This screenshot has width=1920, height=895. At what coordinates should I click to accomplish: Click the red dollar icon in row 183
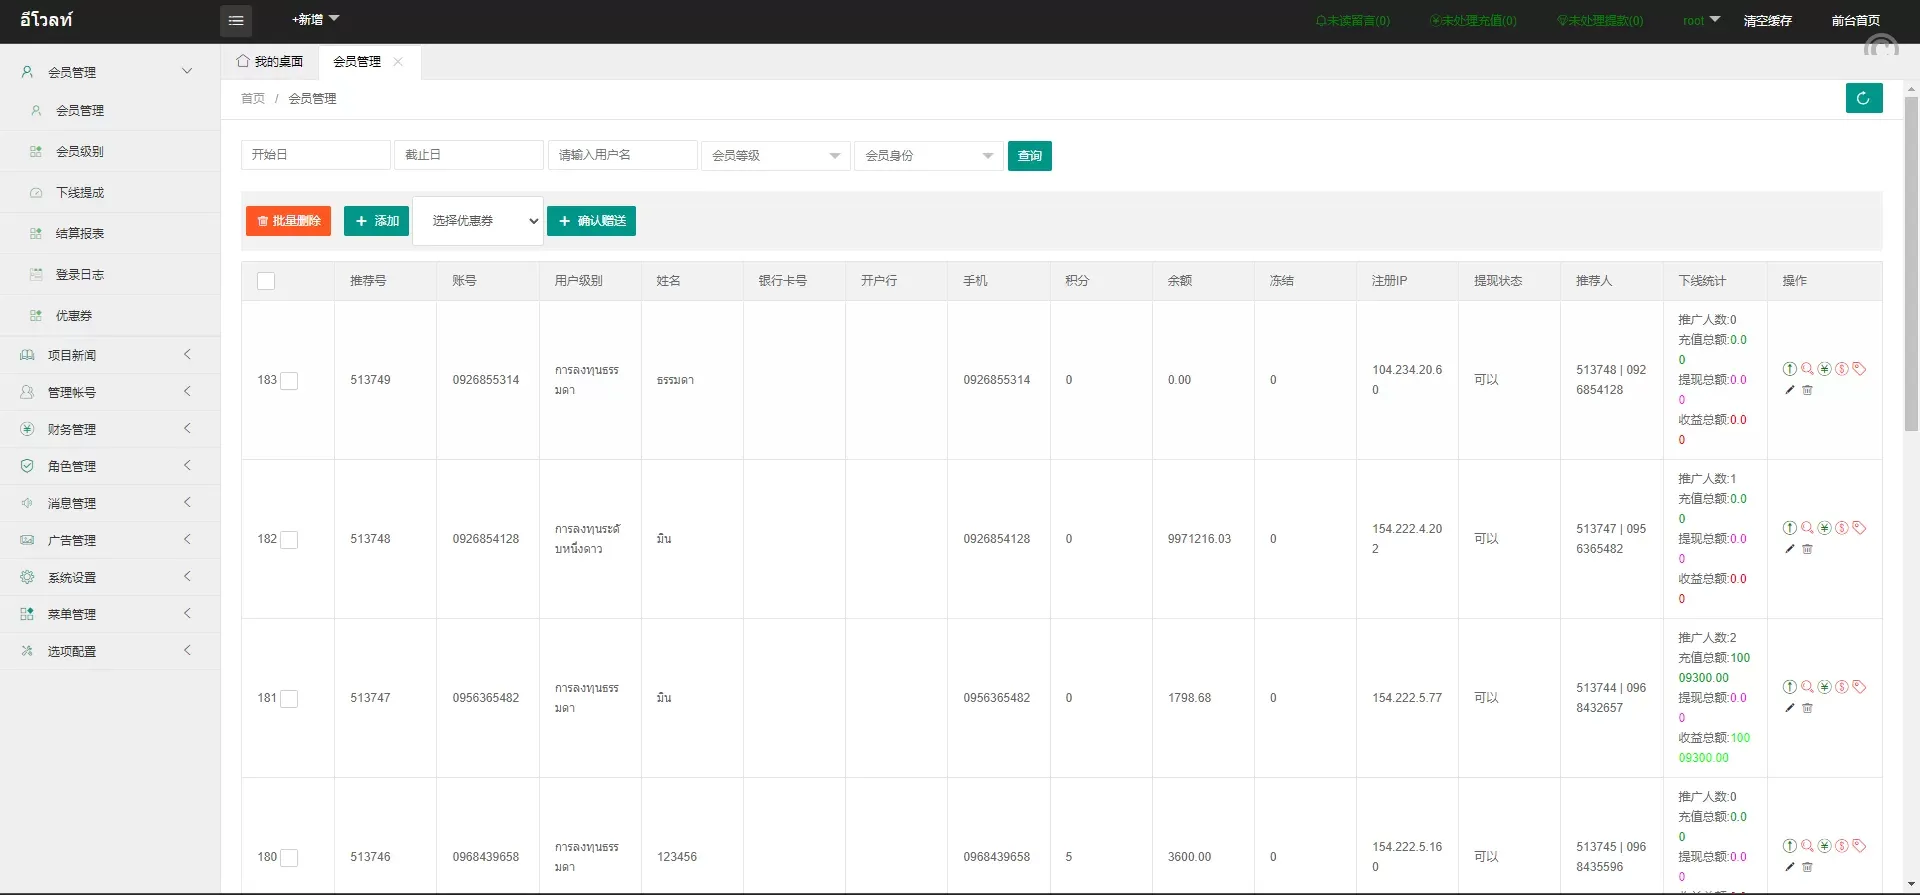1841,369
